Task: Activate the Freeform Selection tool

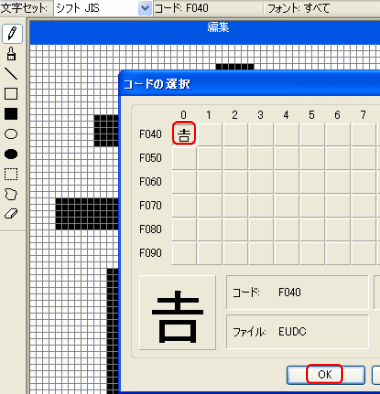Action: (11, 194)
